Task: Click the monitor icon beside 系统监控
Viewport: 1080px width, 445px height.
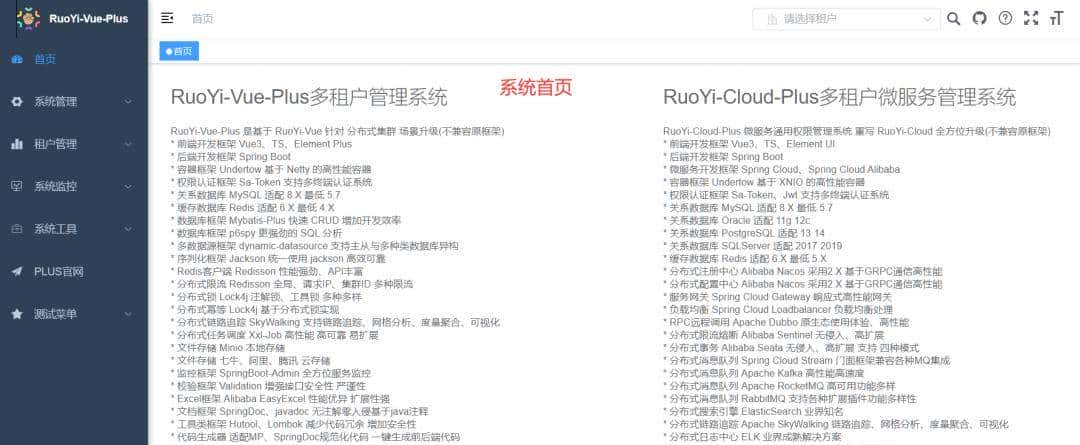Action: coord(17,187)
